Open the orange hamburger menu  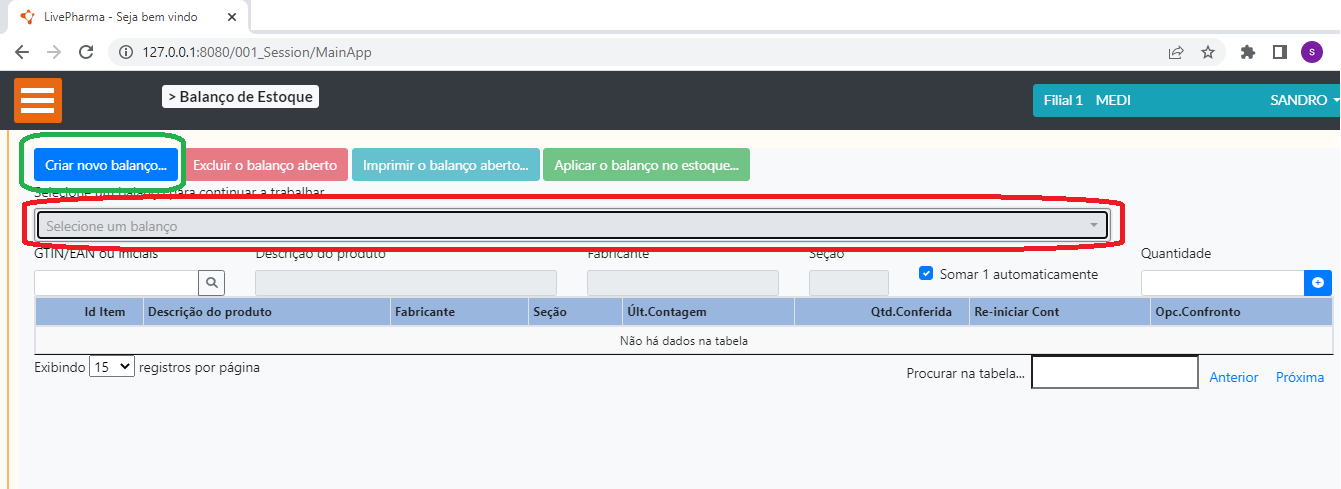click(38, 100)
